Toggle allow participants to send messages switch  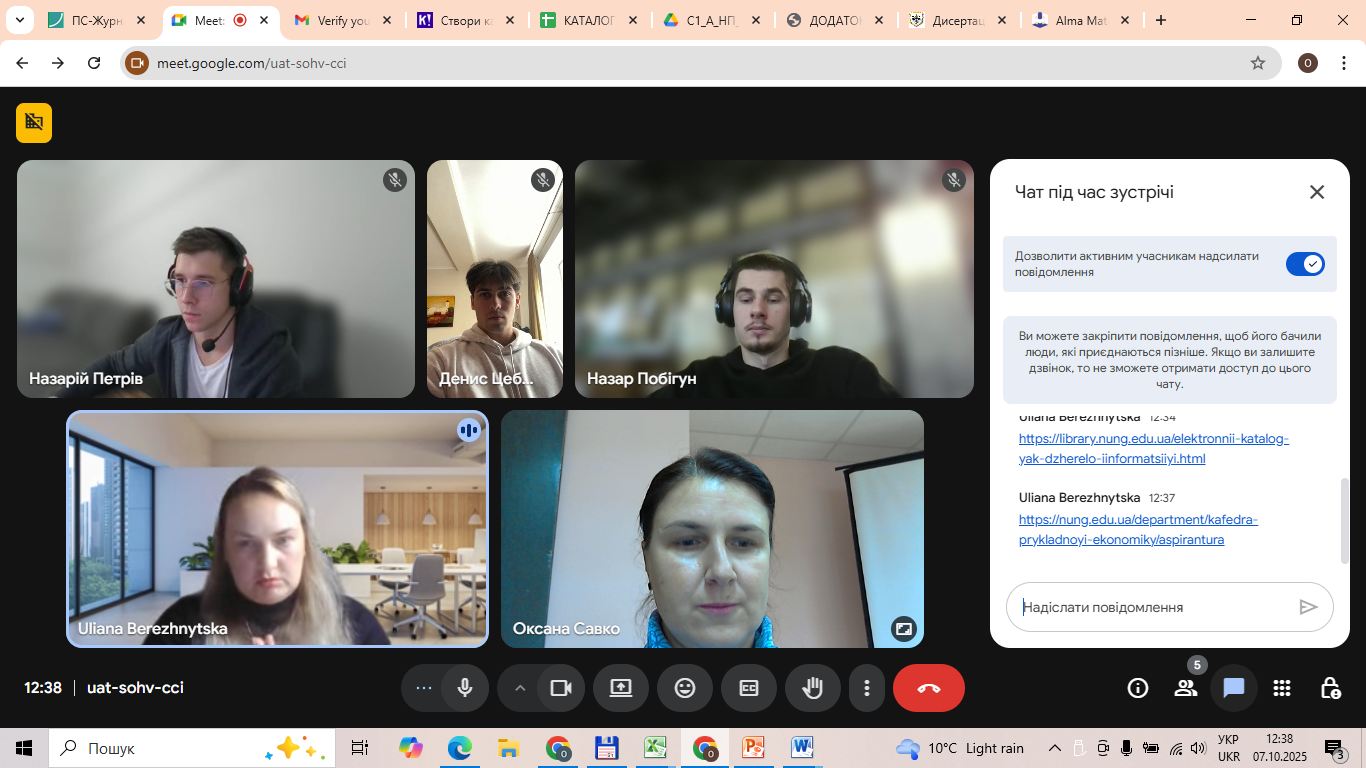1305,264
